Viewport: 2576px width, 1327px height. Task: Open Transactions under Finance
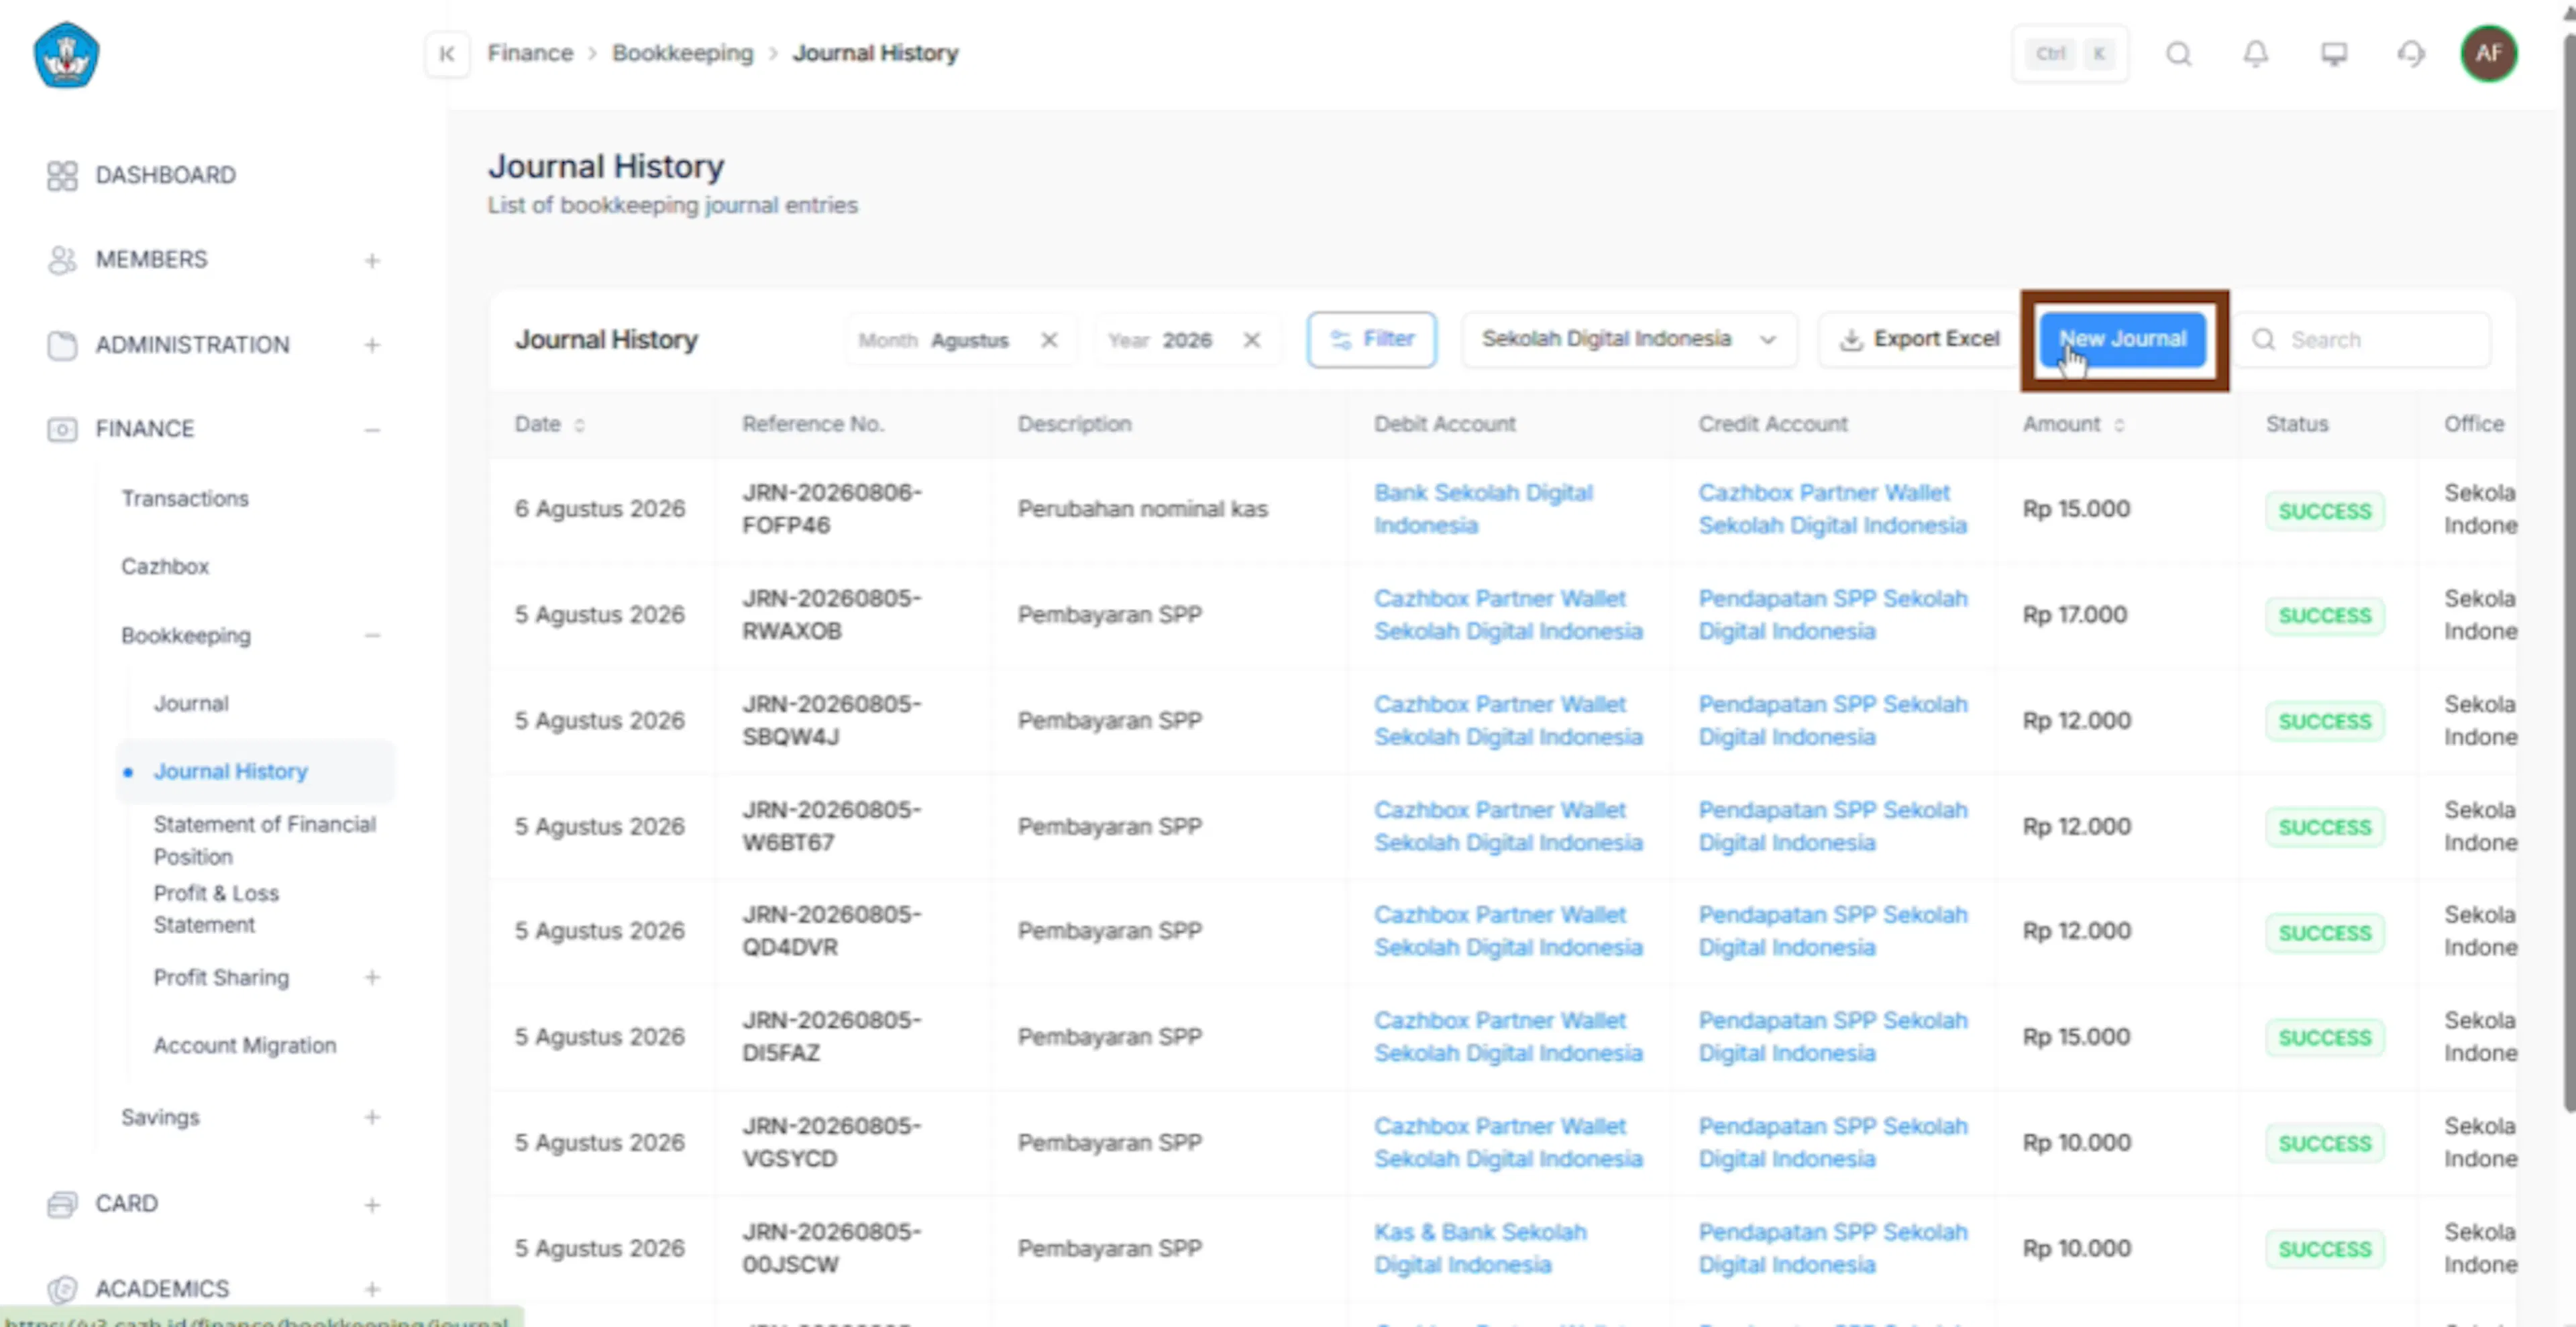185,498
